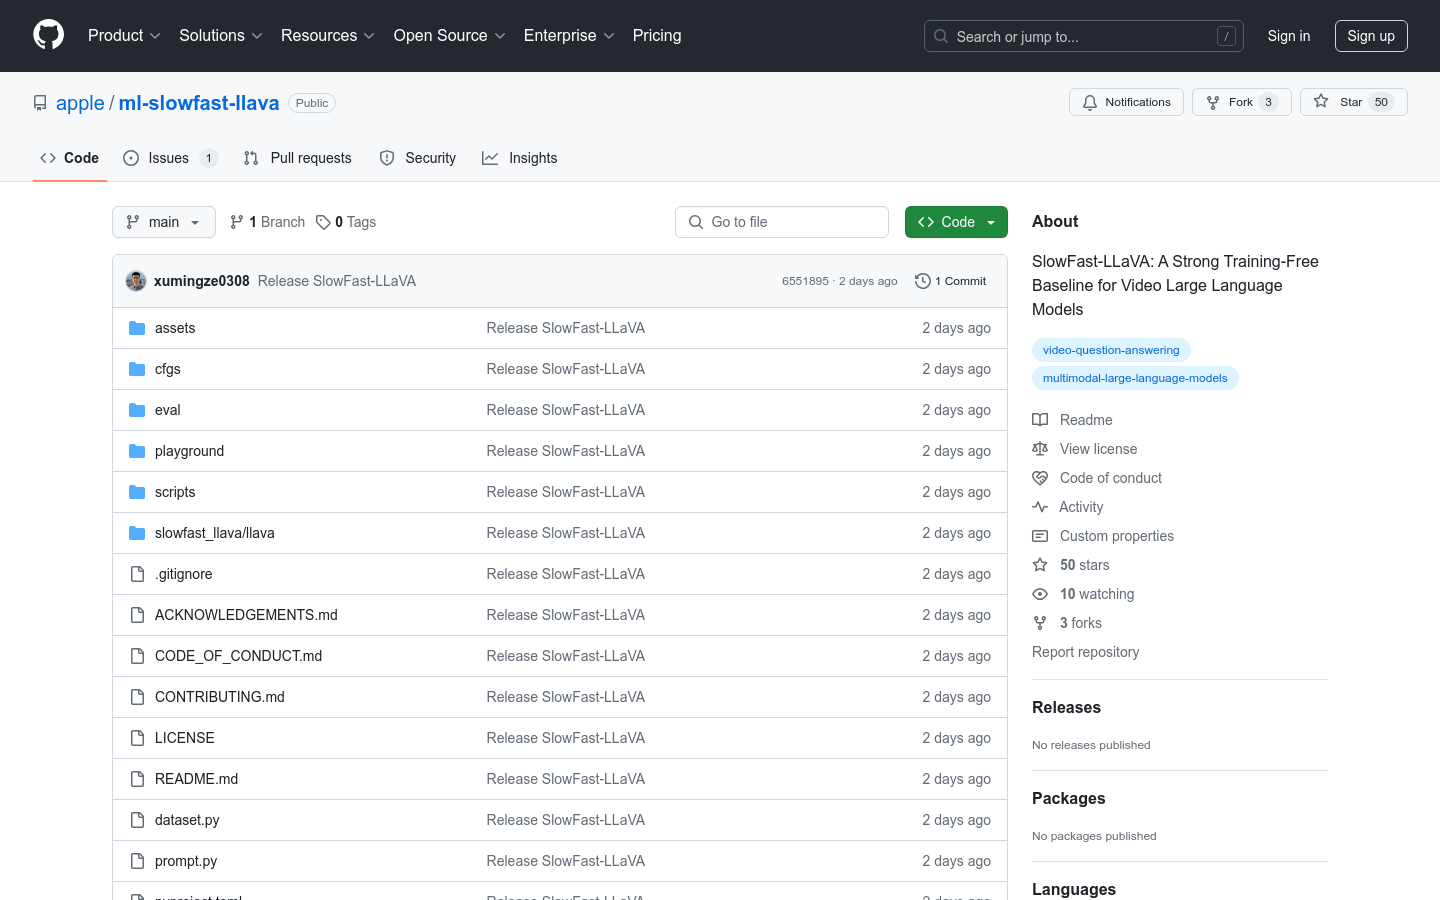This screenshot has height=900, width=1440.
Task: Click the search or jump to field
Action: [1084, 36]
